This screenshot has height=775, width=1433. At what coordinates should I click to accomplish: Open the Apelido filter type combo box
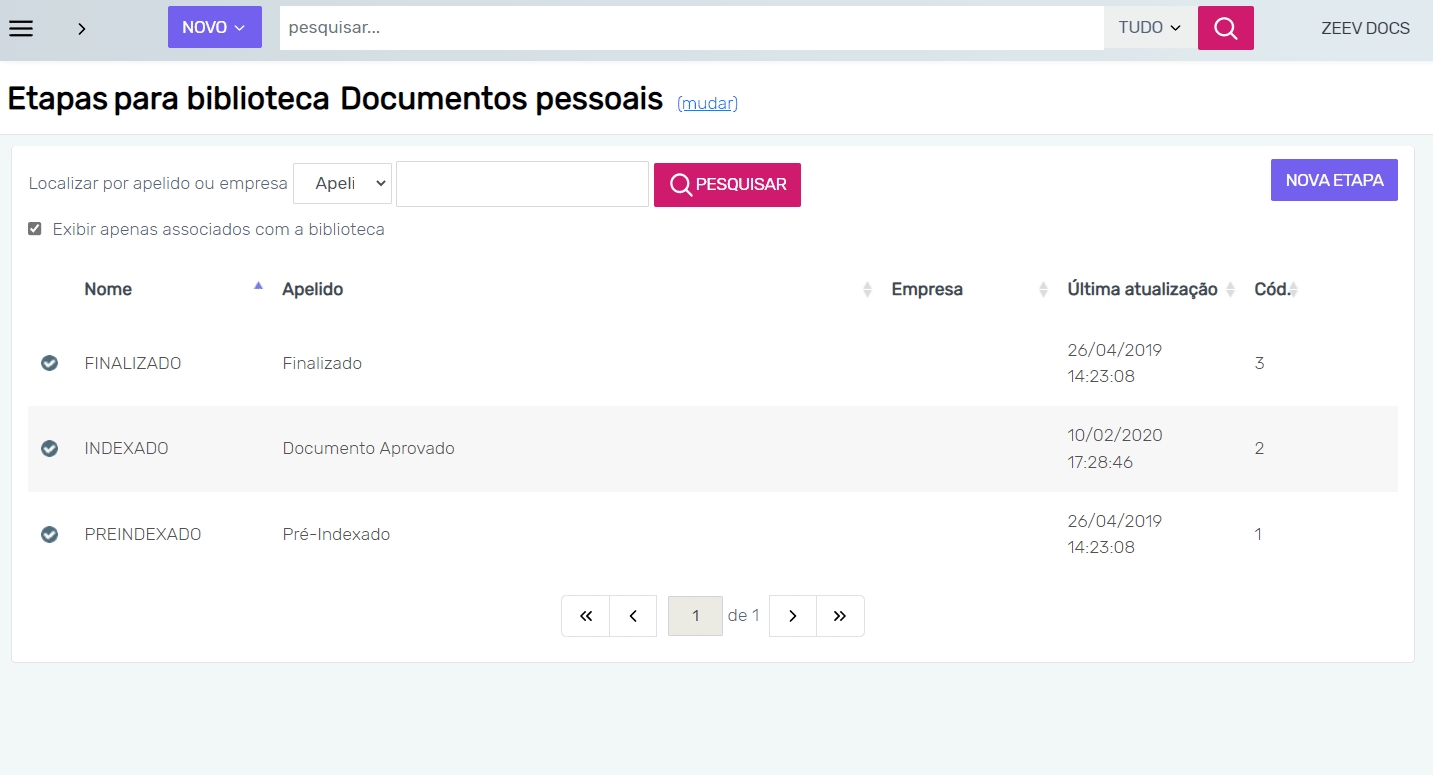[x=342, y=184]
